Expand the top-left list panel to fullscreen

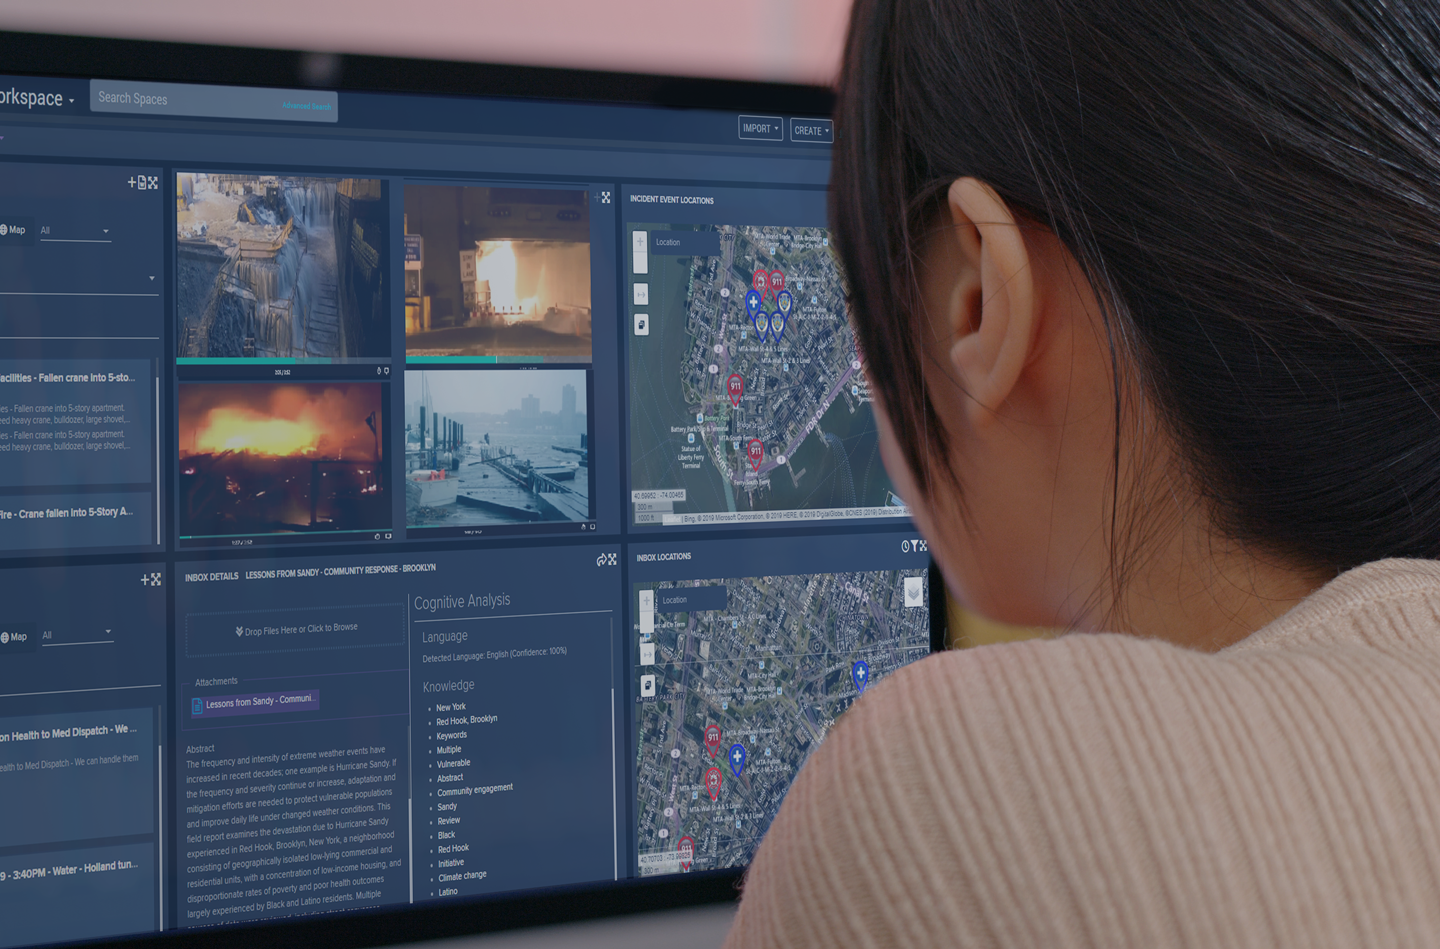tap(153, 183)
